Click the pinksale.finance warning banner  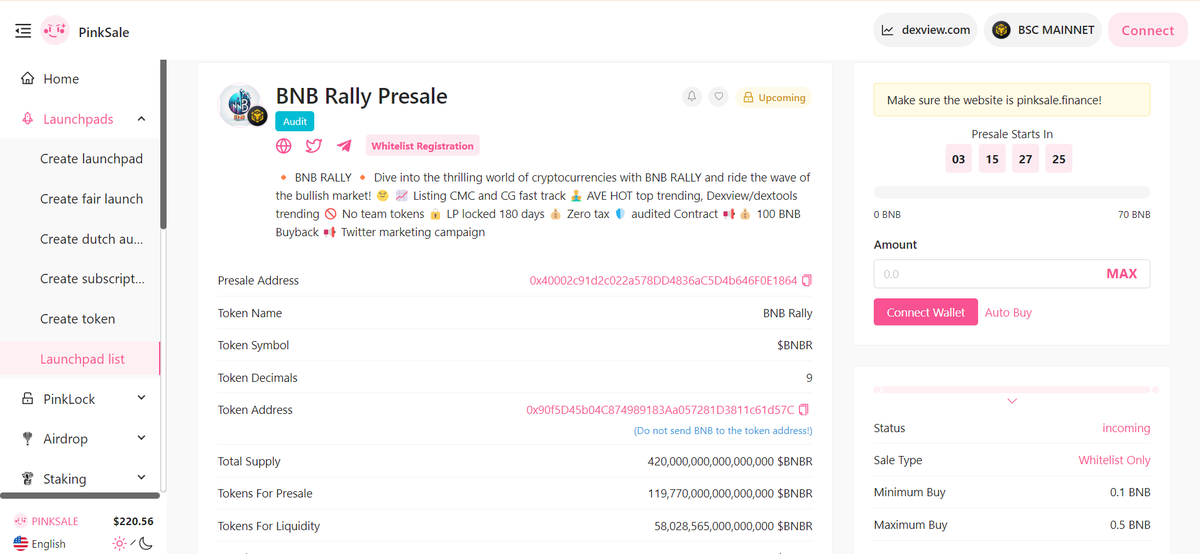(x=1012, y=100)
